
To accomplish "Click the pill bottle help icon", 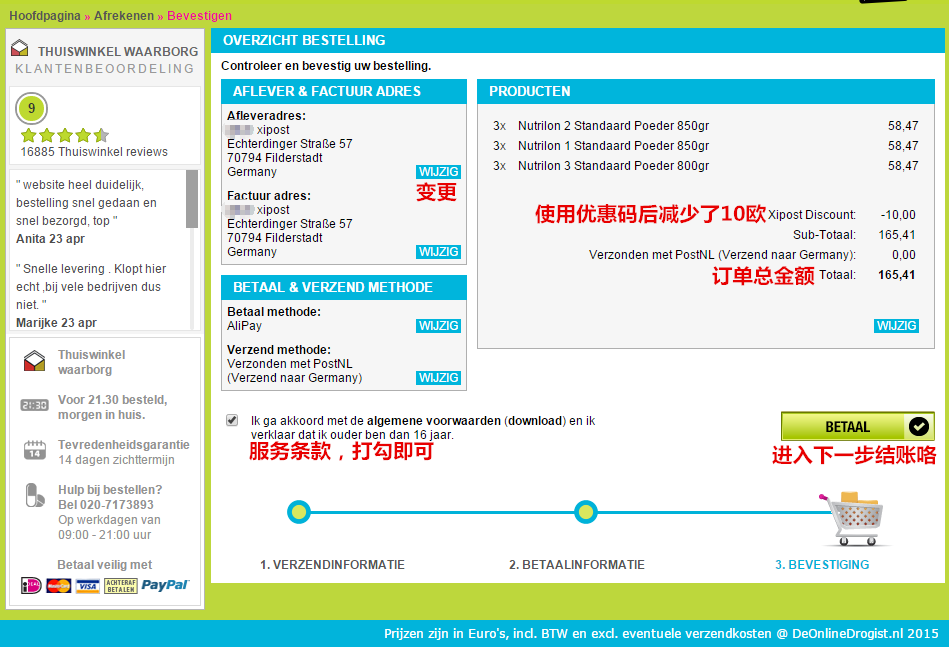I will click(35, 495).
